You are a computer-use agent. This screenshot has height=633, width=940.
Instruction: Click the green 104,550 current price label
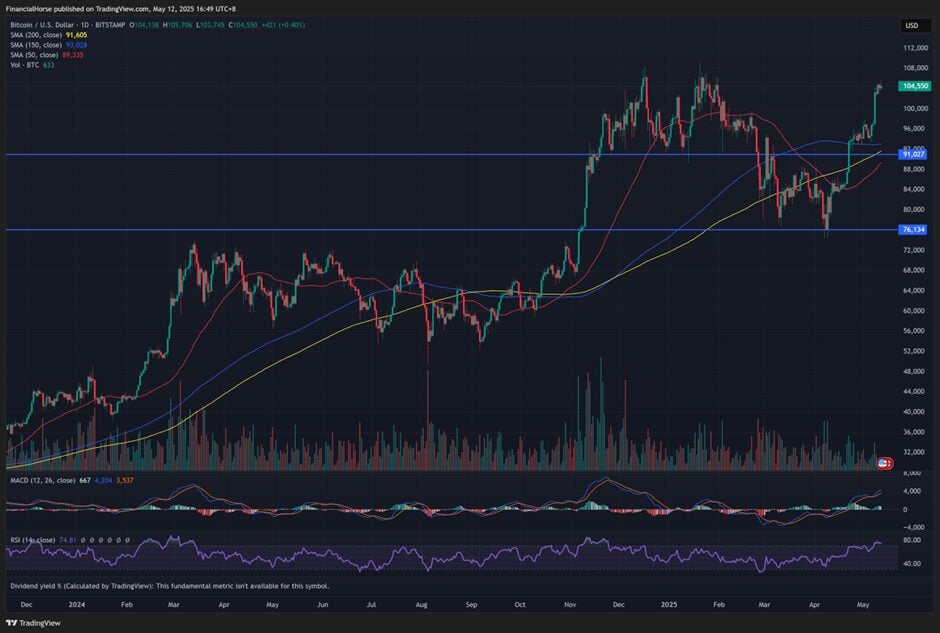coord(914,87)
